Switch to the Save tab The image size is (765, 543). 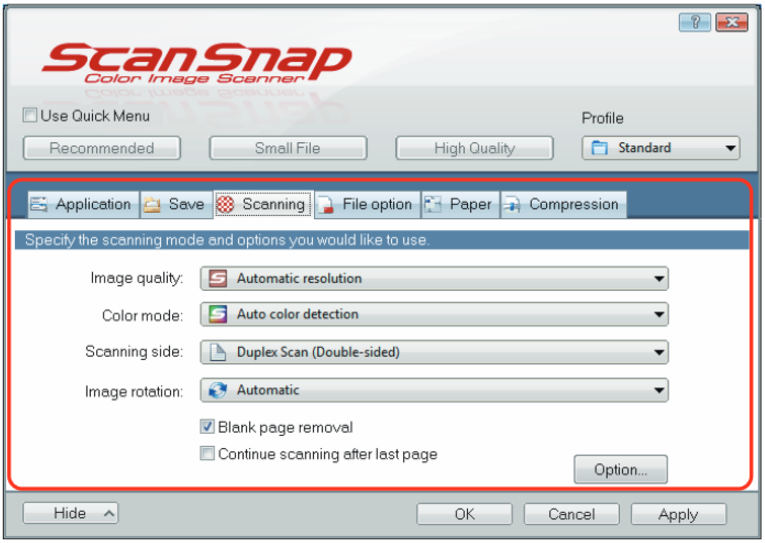pos(177,204)
